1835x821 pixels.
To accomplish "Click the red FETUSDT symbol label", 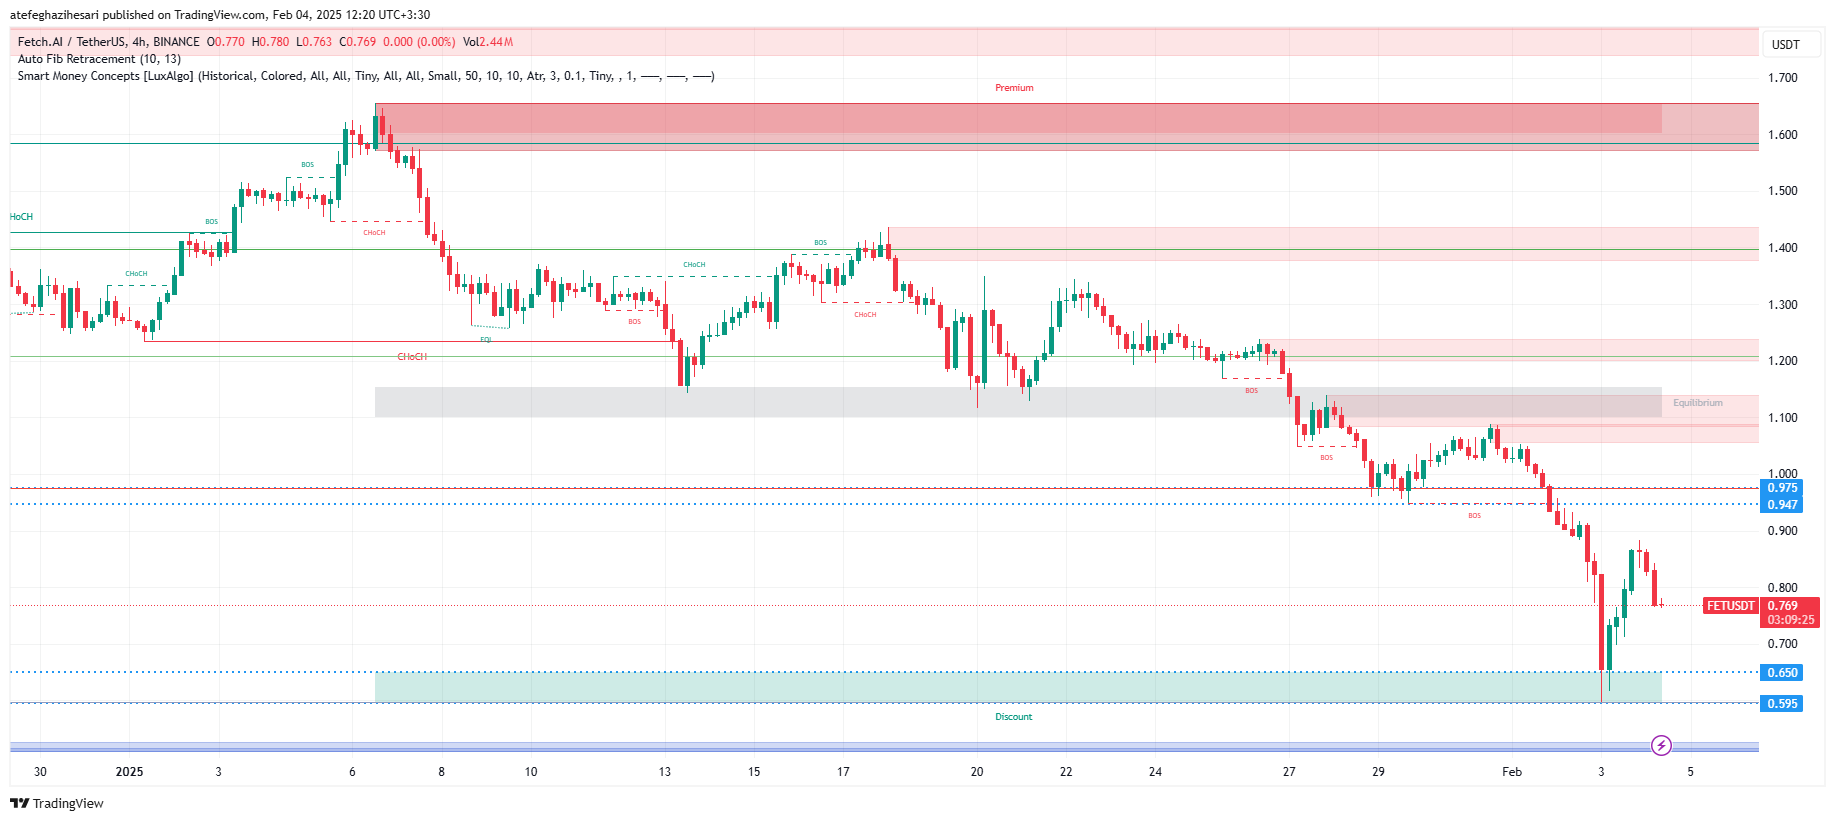I will 1730,606.
